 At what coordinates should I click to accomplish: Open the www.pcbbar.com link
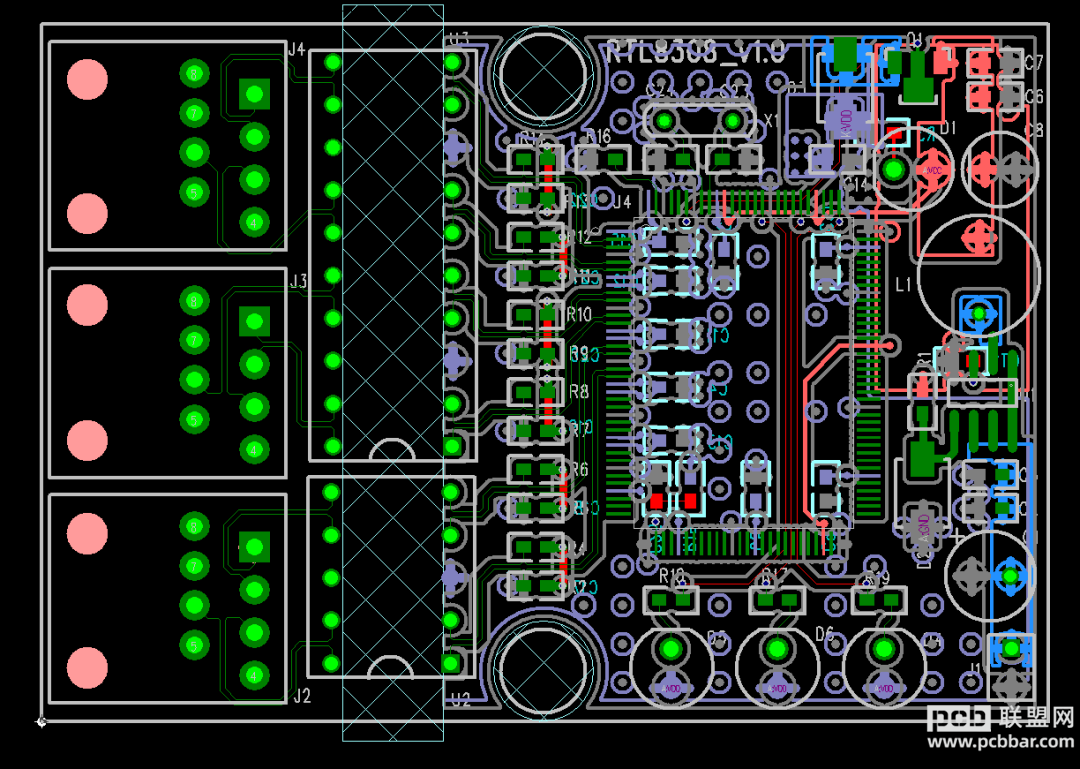click(1000, 742)
